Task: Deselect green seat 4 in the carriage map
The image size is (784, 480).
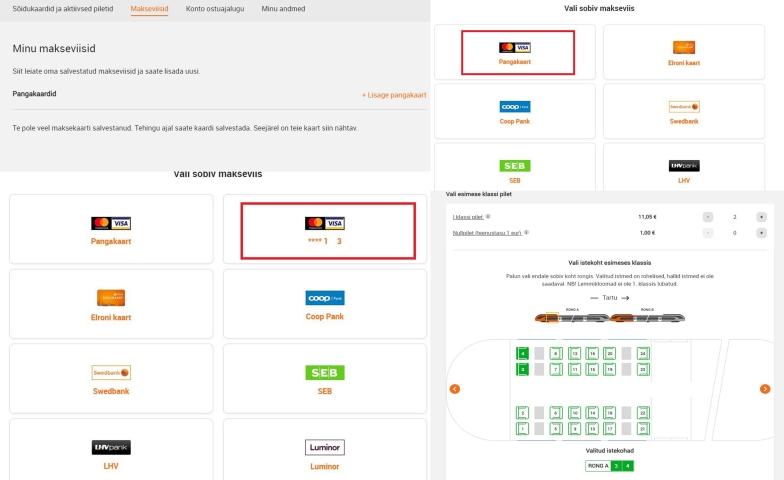Action: tap(522, 354)
